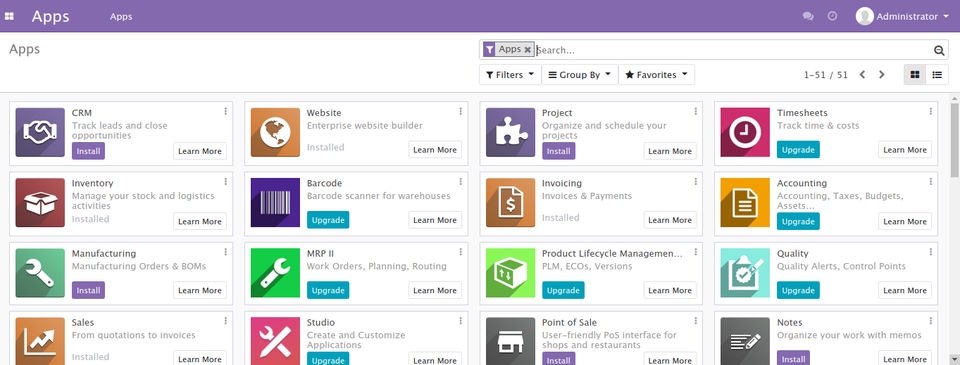Viewport: 960px width, 365px height.
Task: Open the Favorites dropdown
Action: click(x=656, y=75)
